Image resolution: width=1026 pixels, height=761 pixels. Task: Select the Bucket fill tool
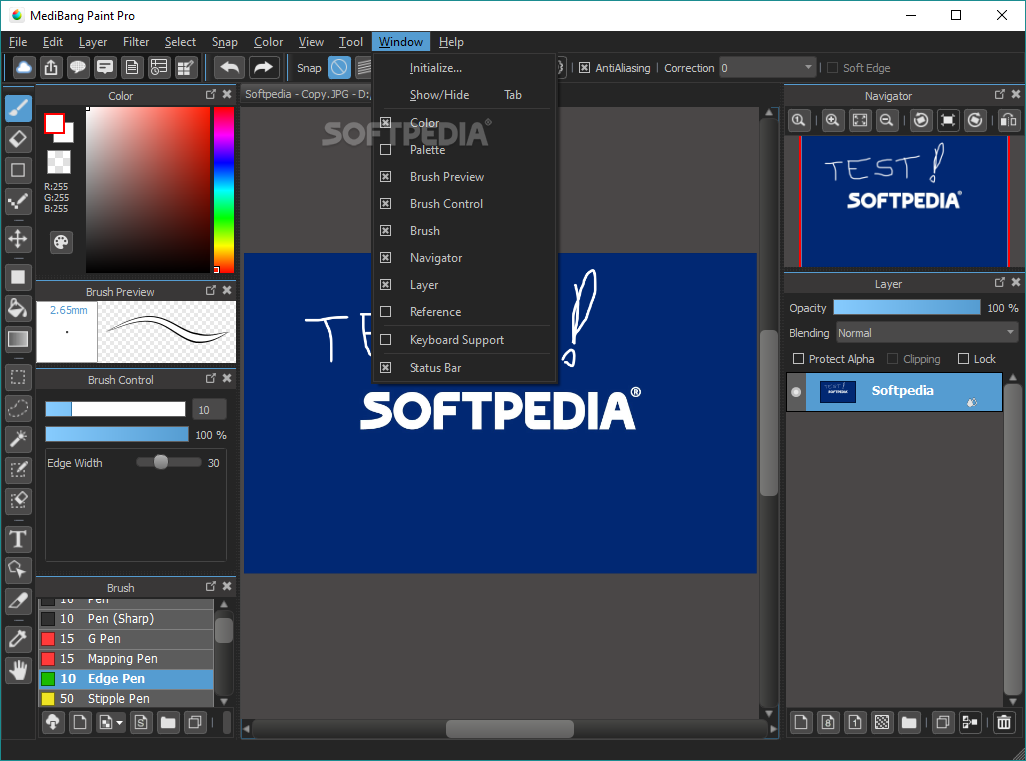18,308
